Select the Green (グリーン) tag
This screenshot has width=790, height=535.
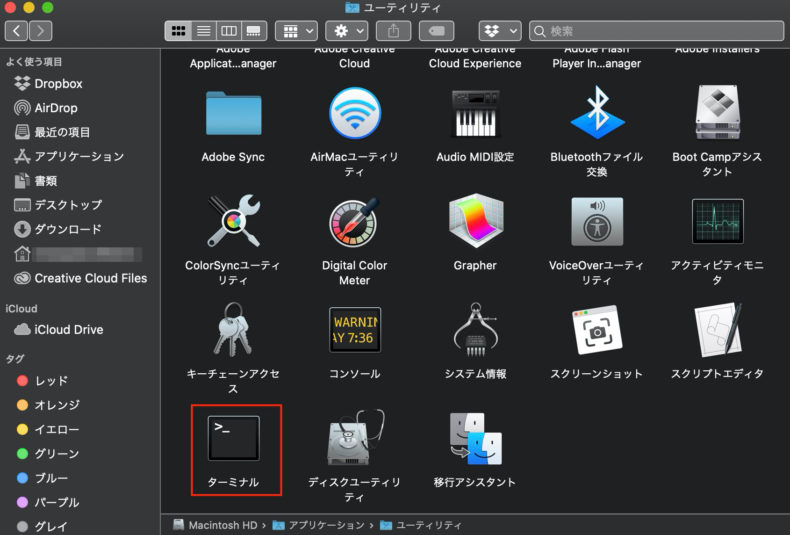tap(48, 453)
